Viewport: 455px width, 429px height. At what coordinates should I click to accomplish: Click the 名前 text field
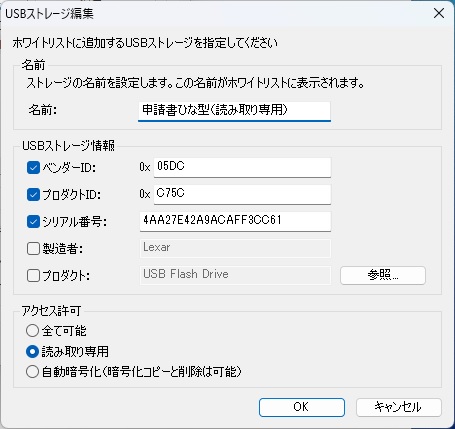(x=234, y=111)
